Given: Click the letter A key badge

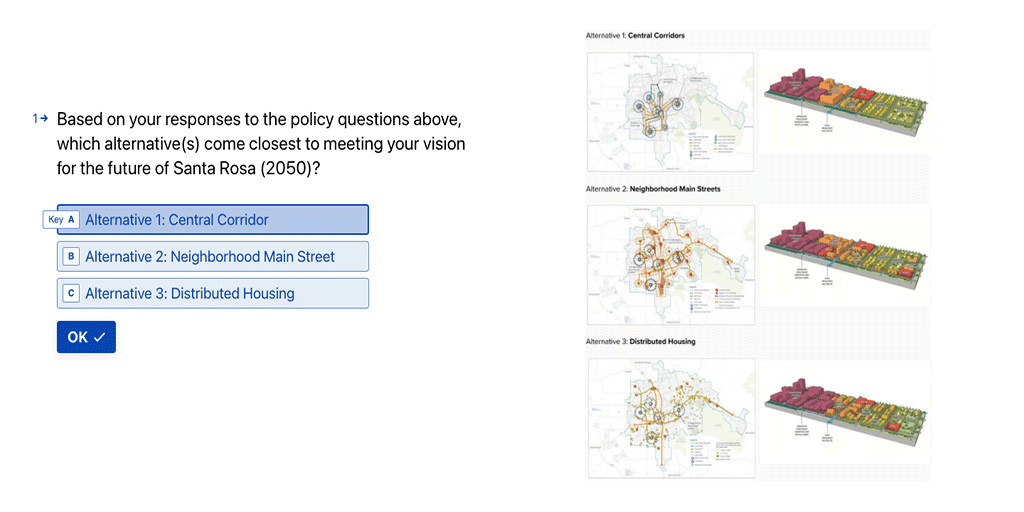Looking at the screenshot, I should (x=71, y=220).
